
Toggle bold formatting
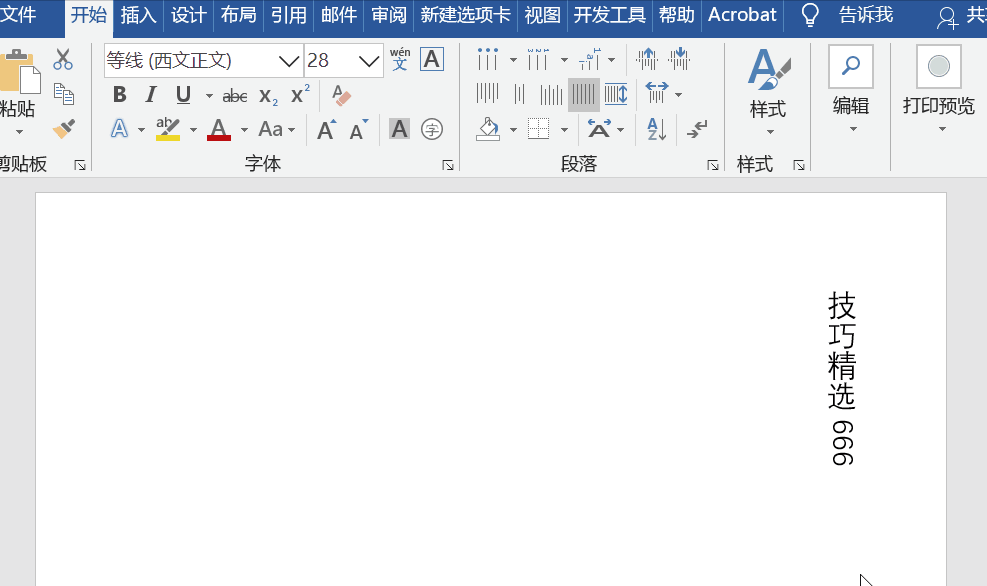pos(119,94)
